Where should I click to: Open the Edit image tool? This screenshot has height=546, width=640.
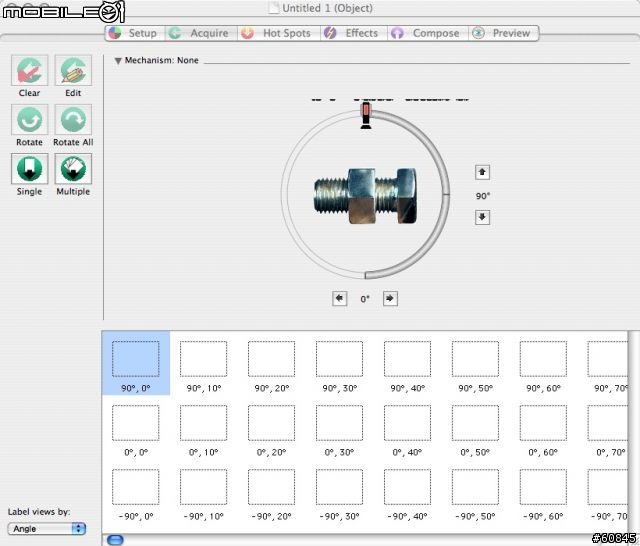tap(73, 70)
